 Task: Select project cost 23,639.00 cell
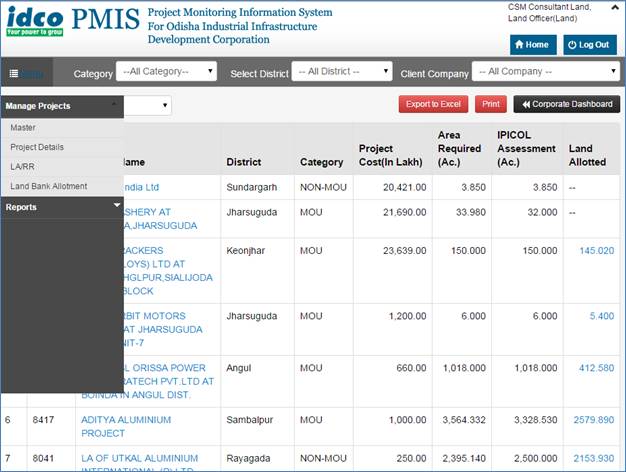coord(404,250)
